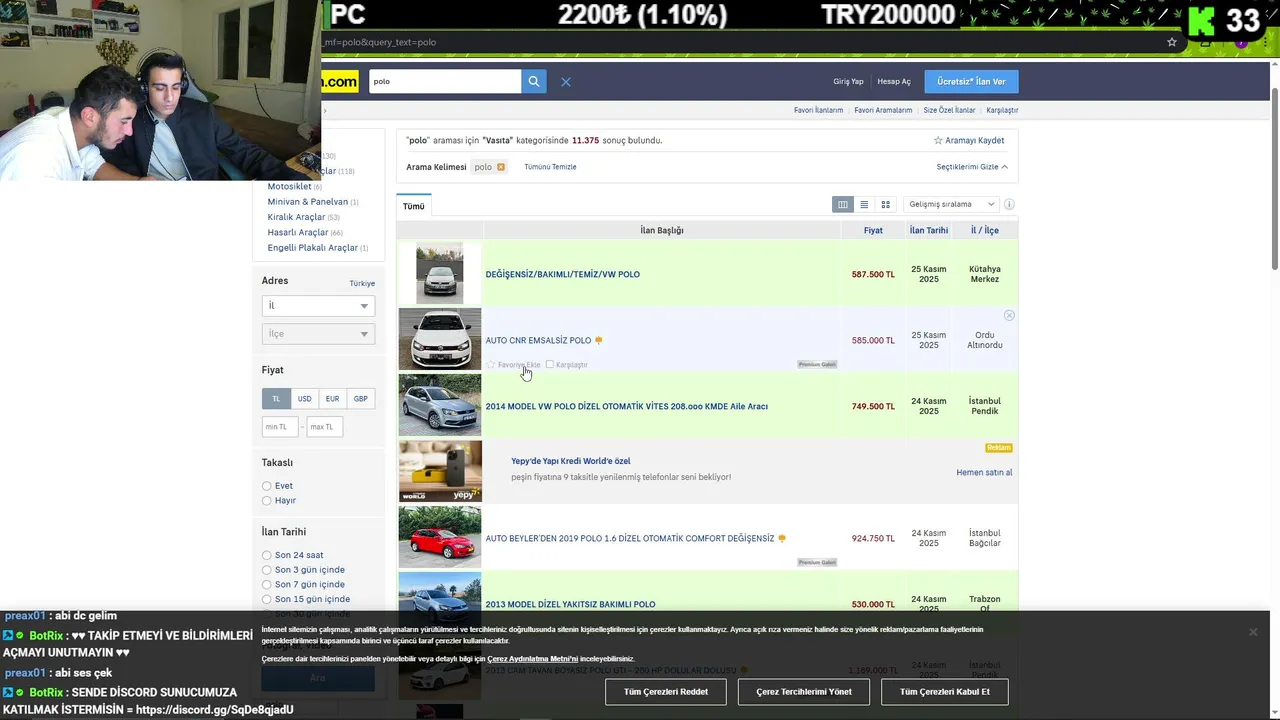Open Kiralık Araçlar category
The width and height of the screenshot is (1280, 720).
point(296,217)
